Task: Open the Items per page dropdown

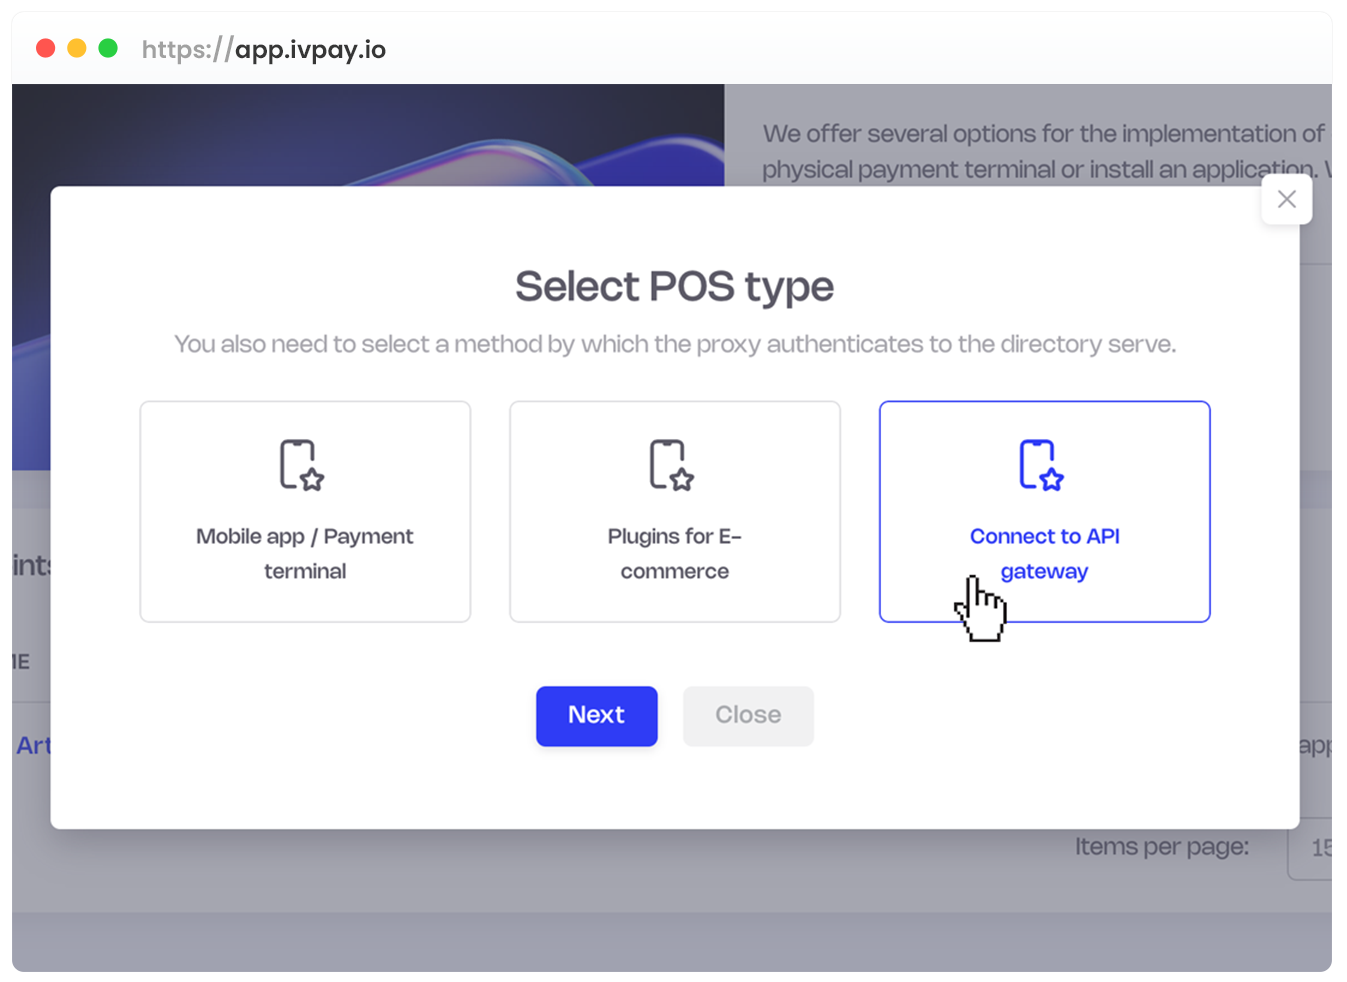Action: pos(1312,848)
